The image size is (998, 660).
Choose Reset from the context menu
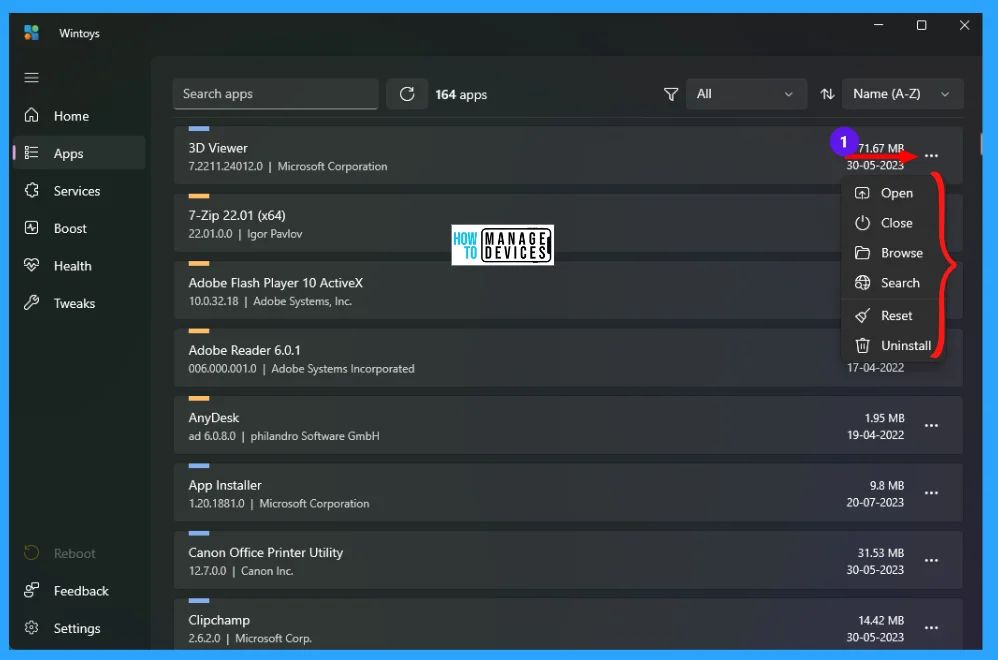892,316
